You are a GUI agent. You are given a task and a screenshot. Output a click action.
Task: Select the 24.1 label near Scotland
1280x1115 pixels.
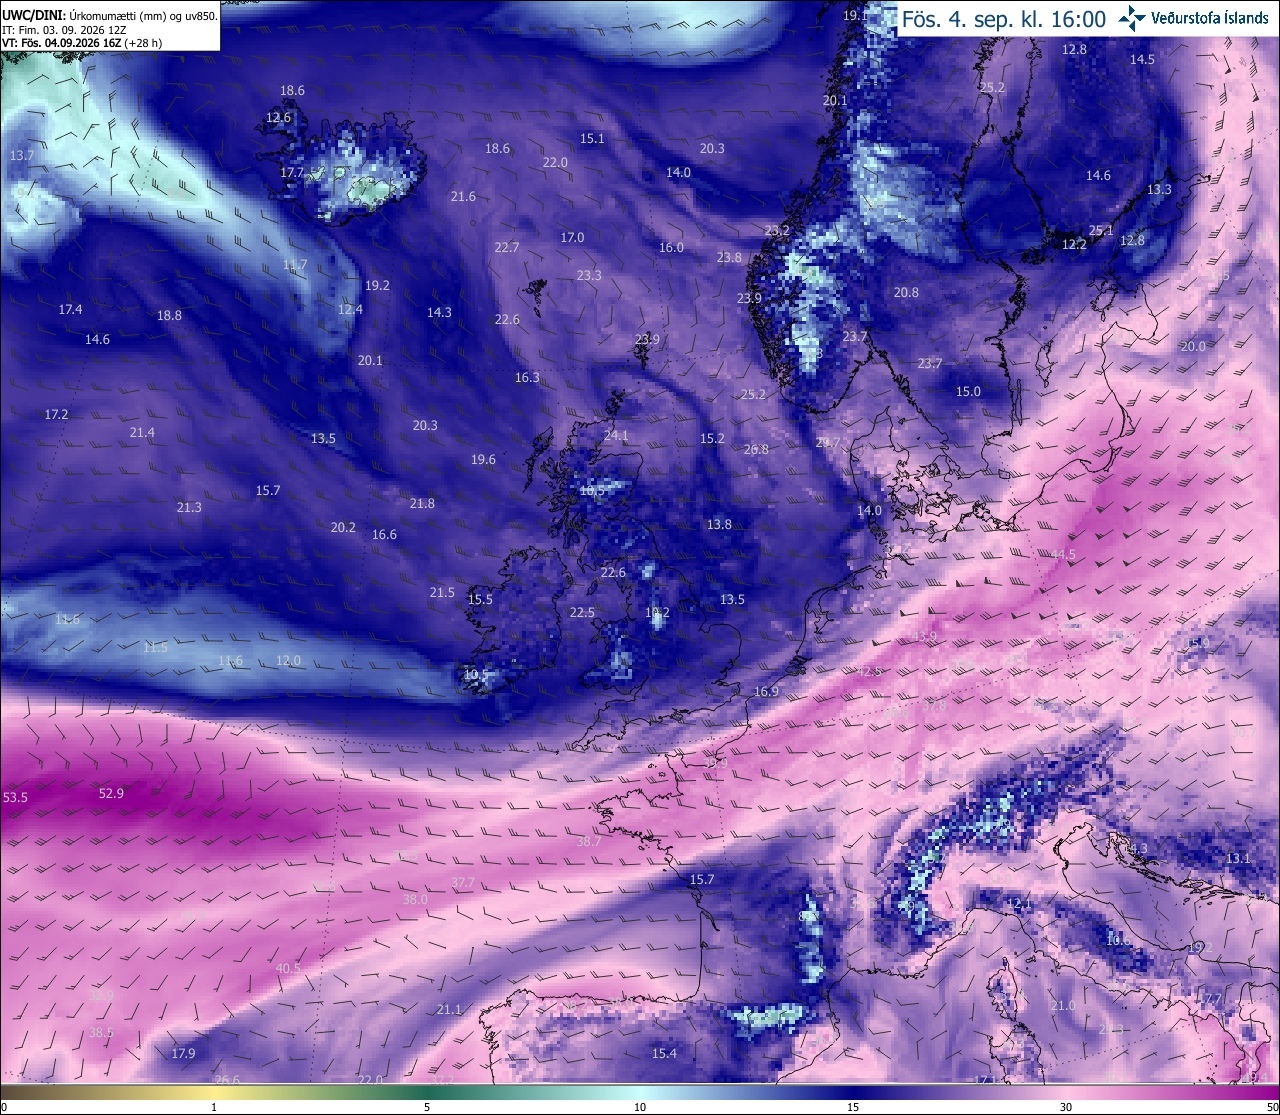pyautogui.click(x=616, y=436)
